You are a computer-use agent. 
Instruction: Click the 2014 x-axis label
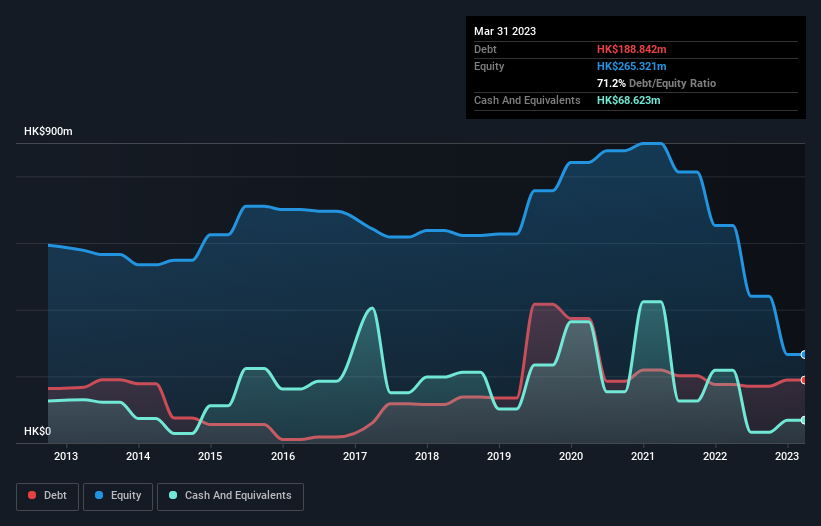coord(138,456)
